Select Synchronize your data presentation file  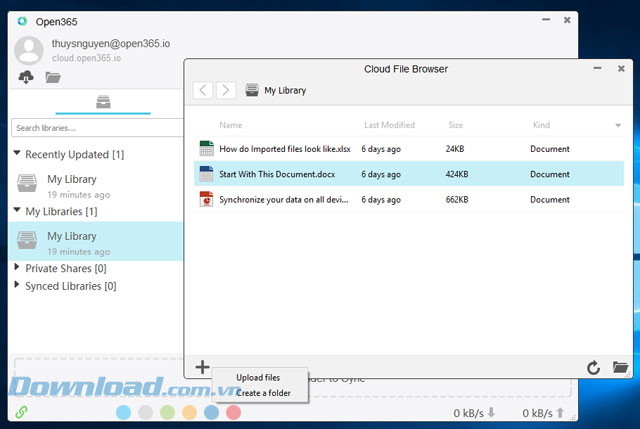click(x=409, y=200)
